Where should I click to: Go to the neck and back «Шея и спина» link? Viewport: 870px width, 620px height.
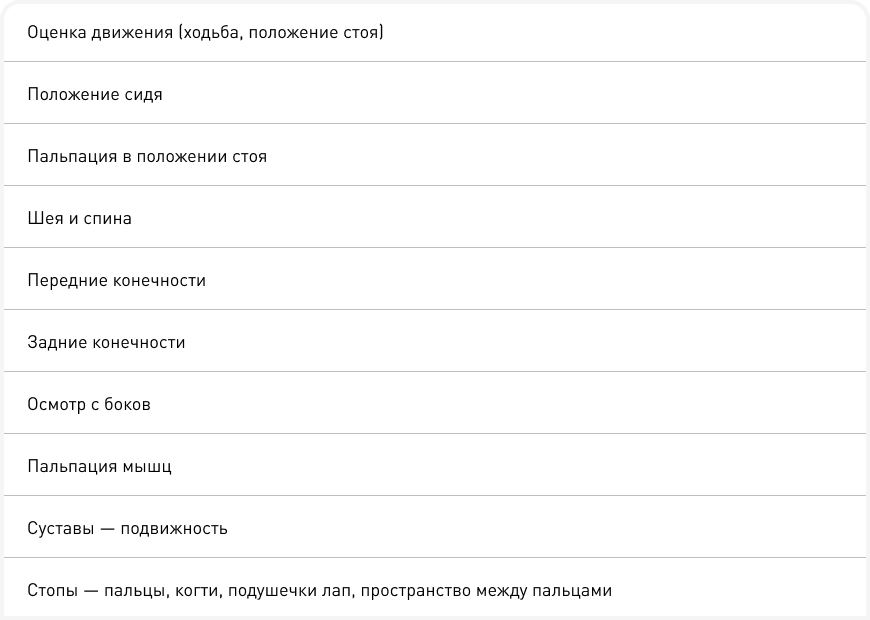click(x=80, y=219)
